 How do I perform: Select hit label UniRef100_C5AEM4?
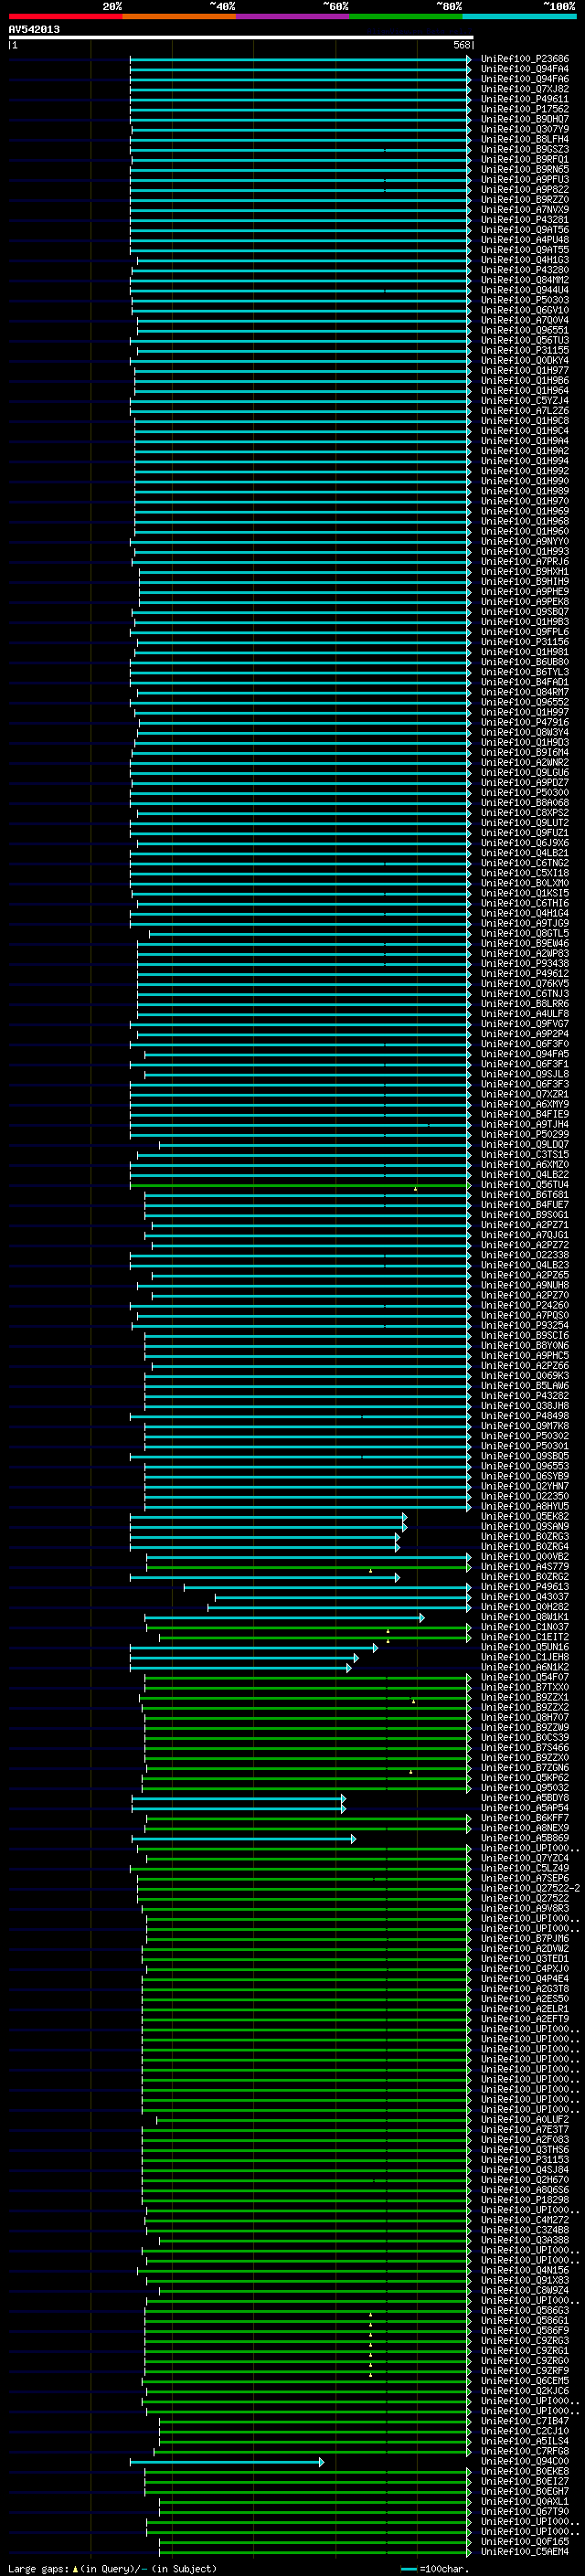pyautogui.click(x=525, y=2552)
